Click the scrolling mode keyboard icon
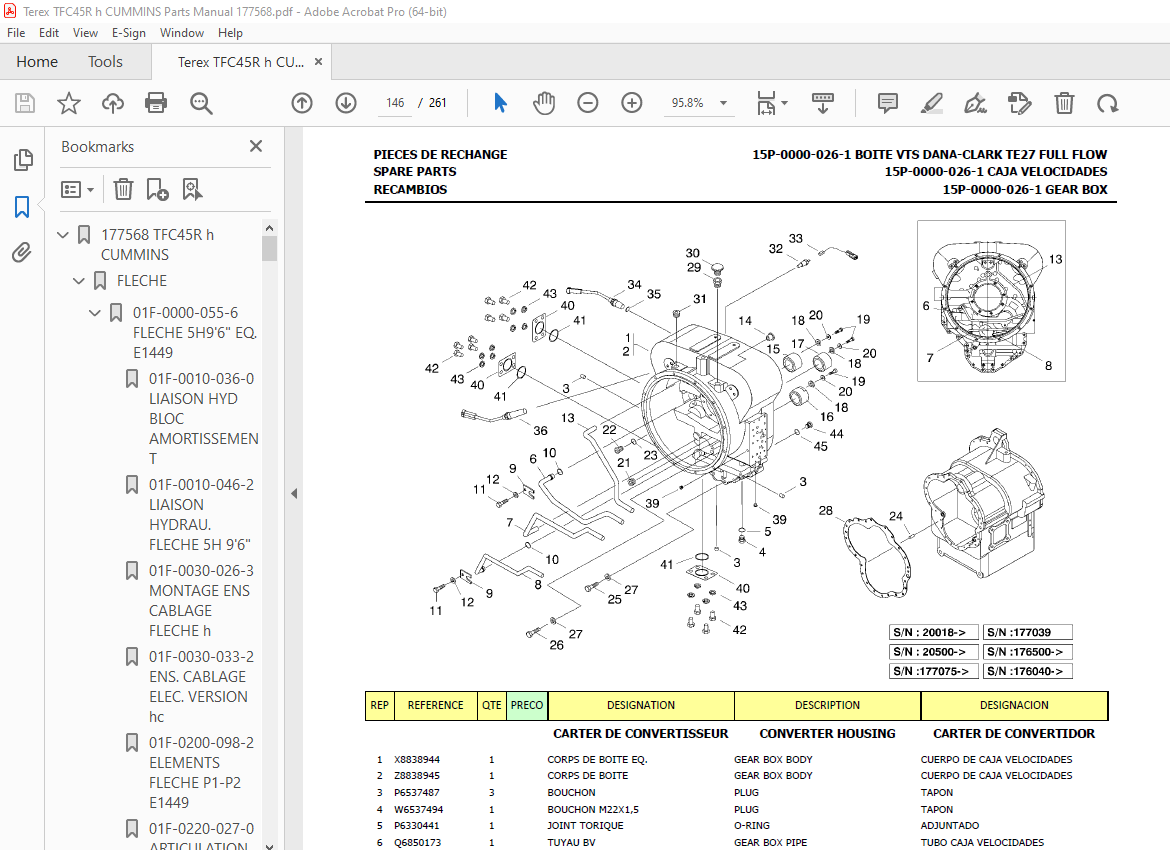This screenshot has height=850, width=1170. (822, 103)
